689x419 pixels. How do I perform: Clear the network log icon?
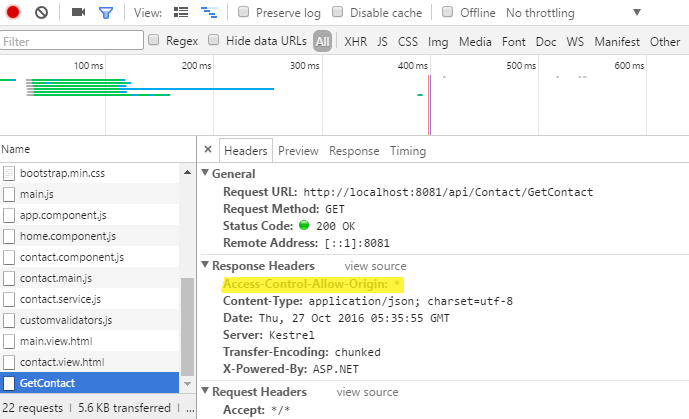coord(41,12)
